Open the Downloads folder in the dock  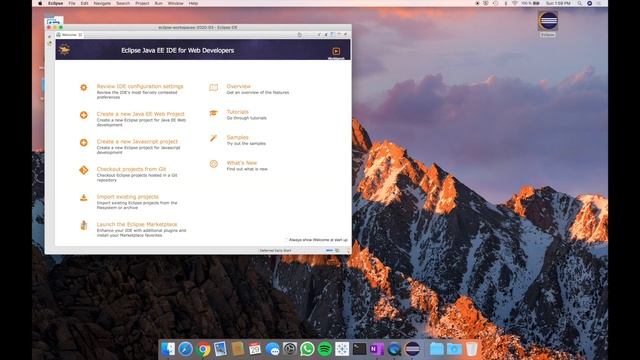pos(454,349)
